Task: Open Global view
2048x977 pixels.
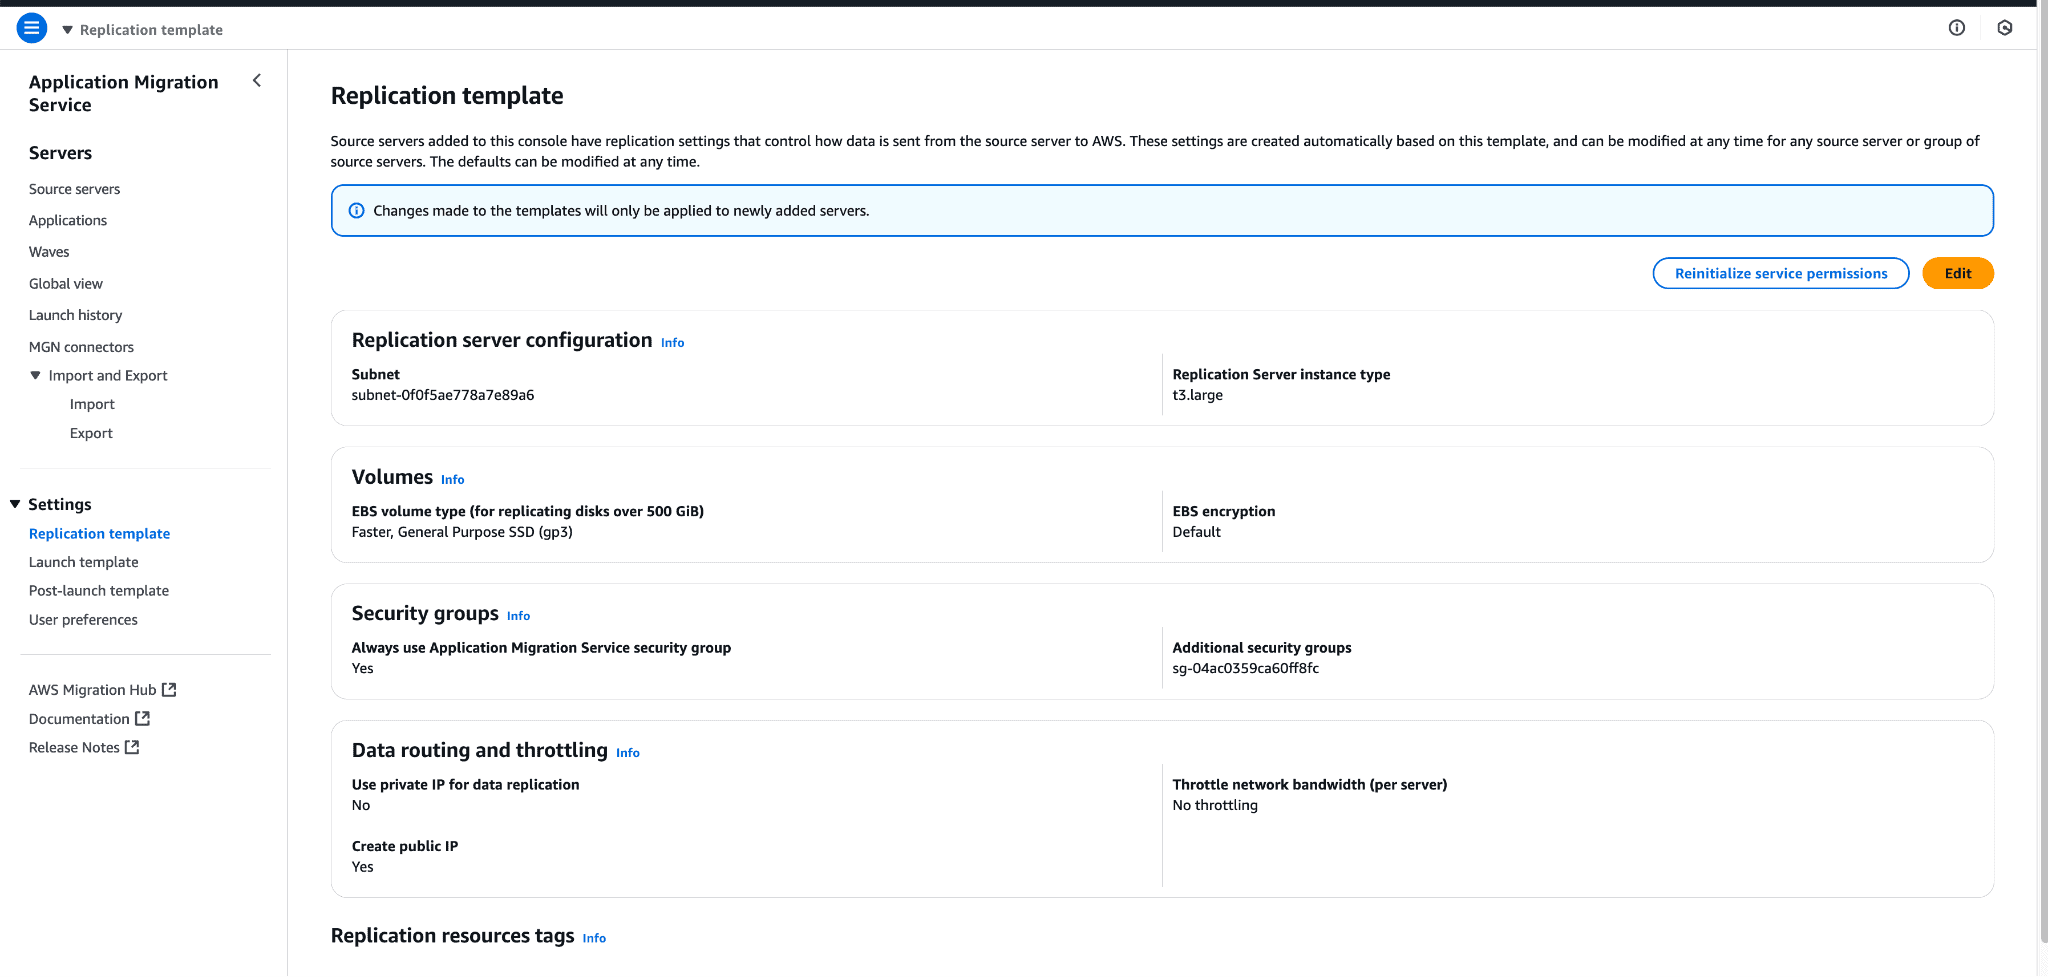Action: click(x=66, y=284)
